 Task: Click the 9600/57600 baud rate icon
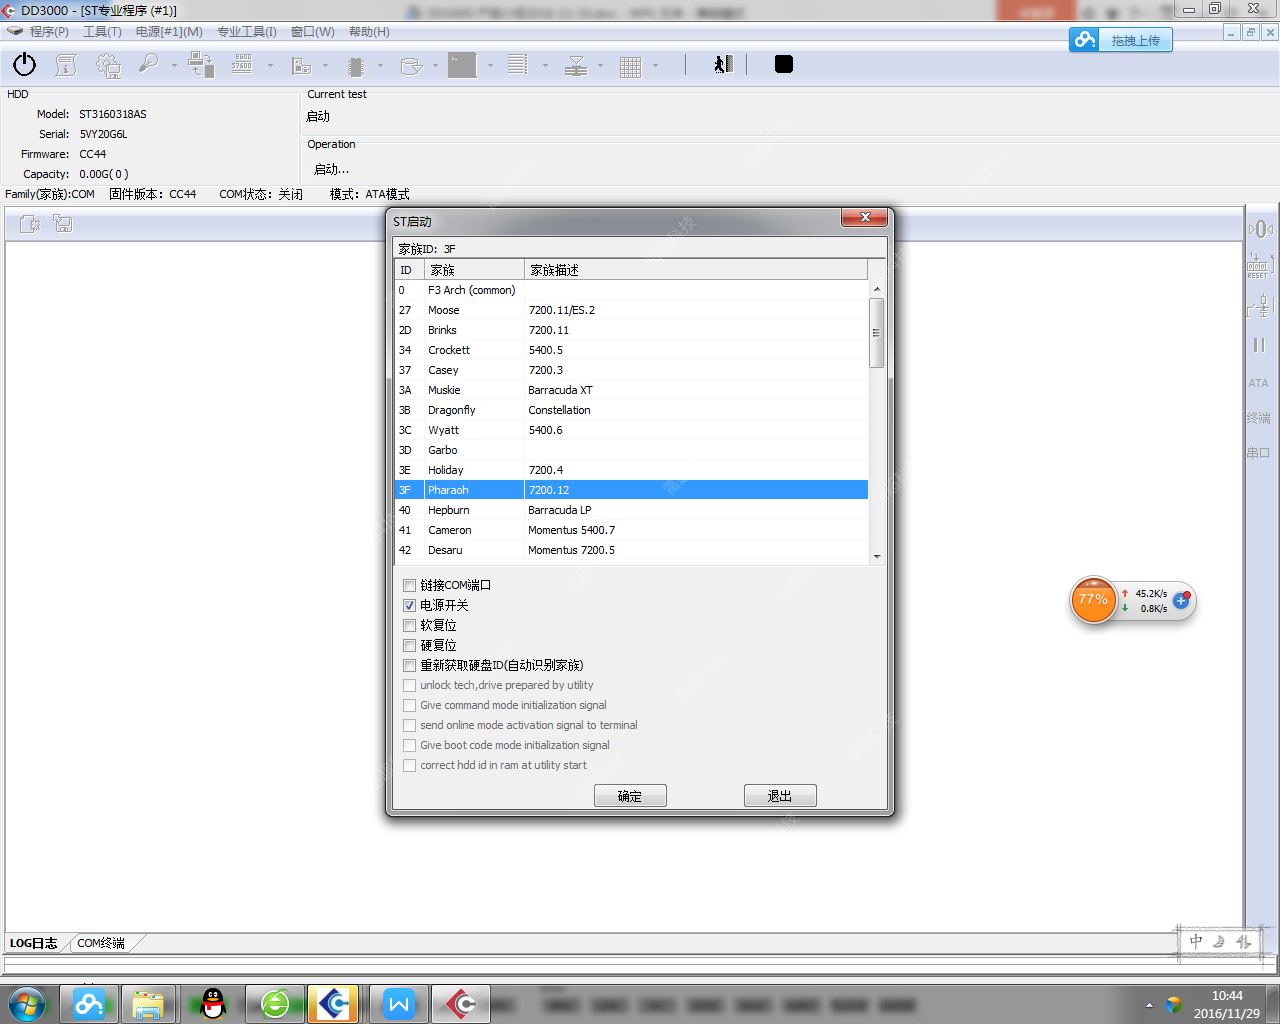(x=242, y=64)
